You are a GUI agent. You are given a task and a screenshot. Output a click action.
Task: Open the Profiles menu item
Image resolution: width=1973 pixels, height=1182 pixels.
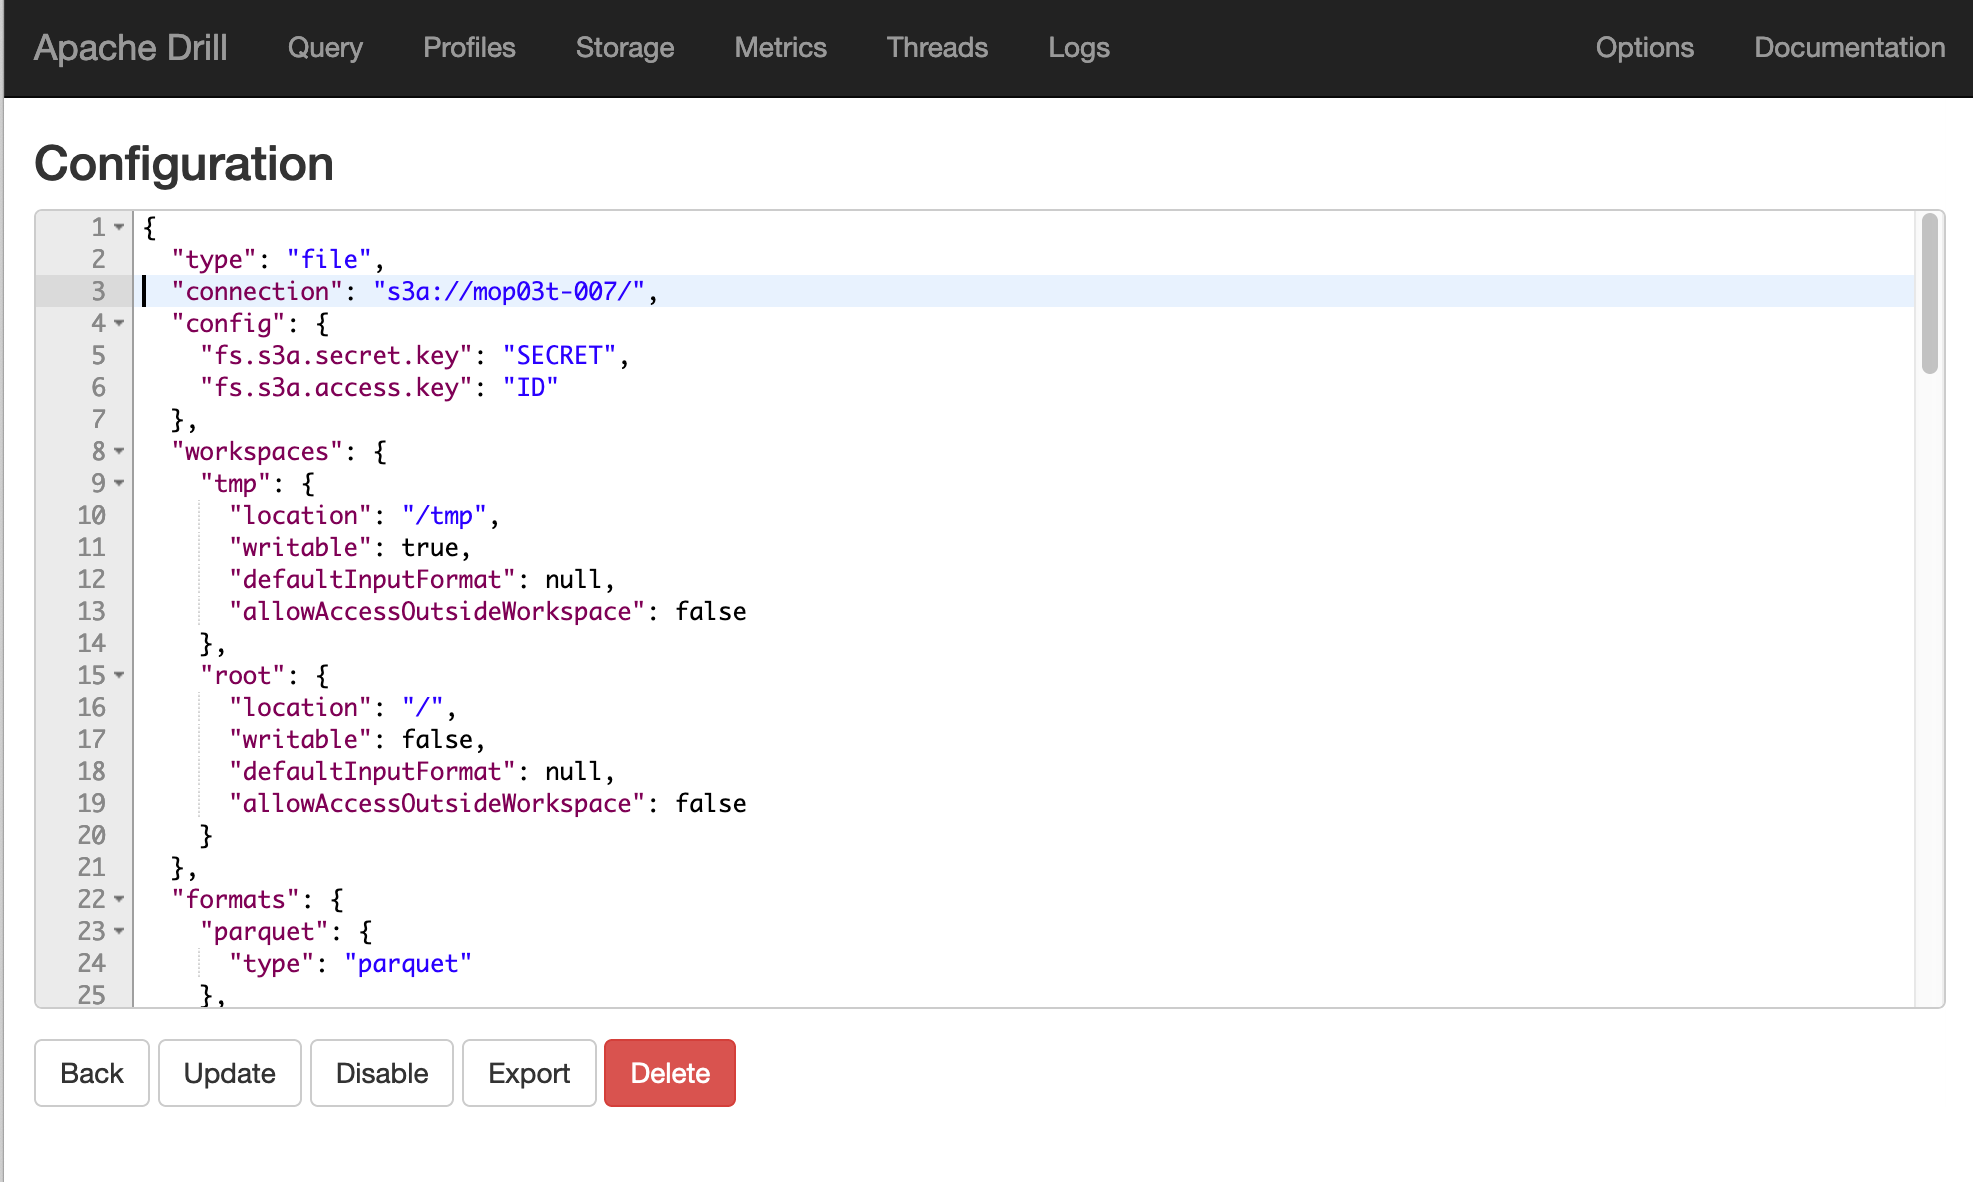pyautogui.click(x=469, y=48)
